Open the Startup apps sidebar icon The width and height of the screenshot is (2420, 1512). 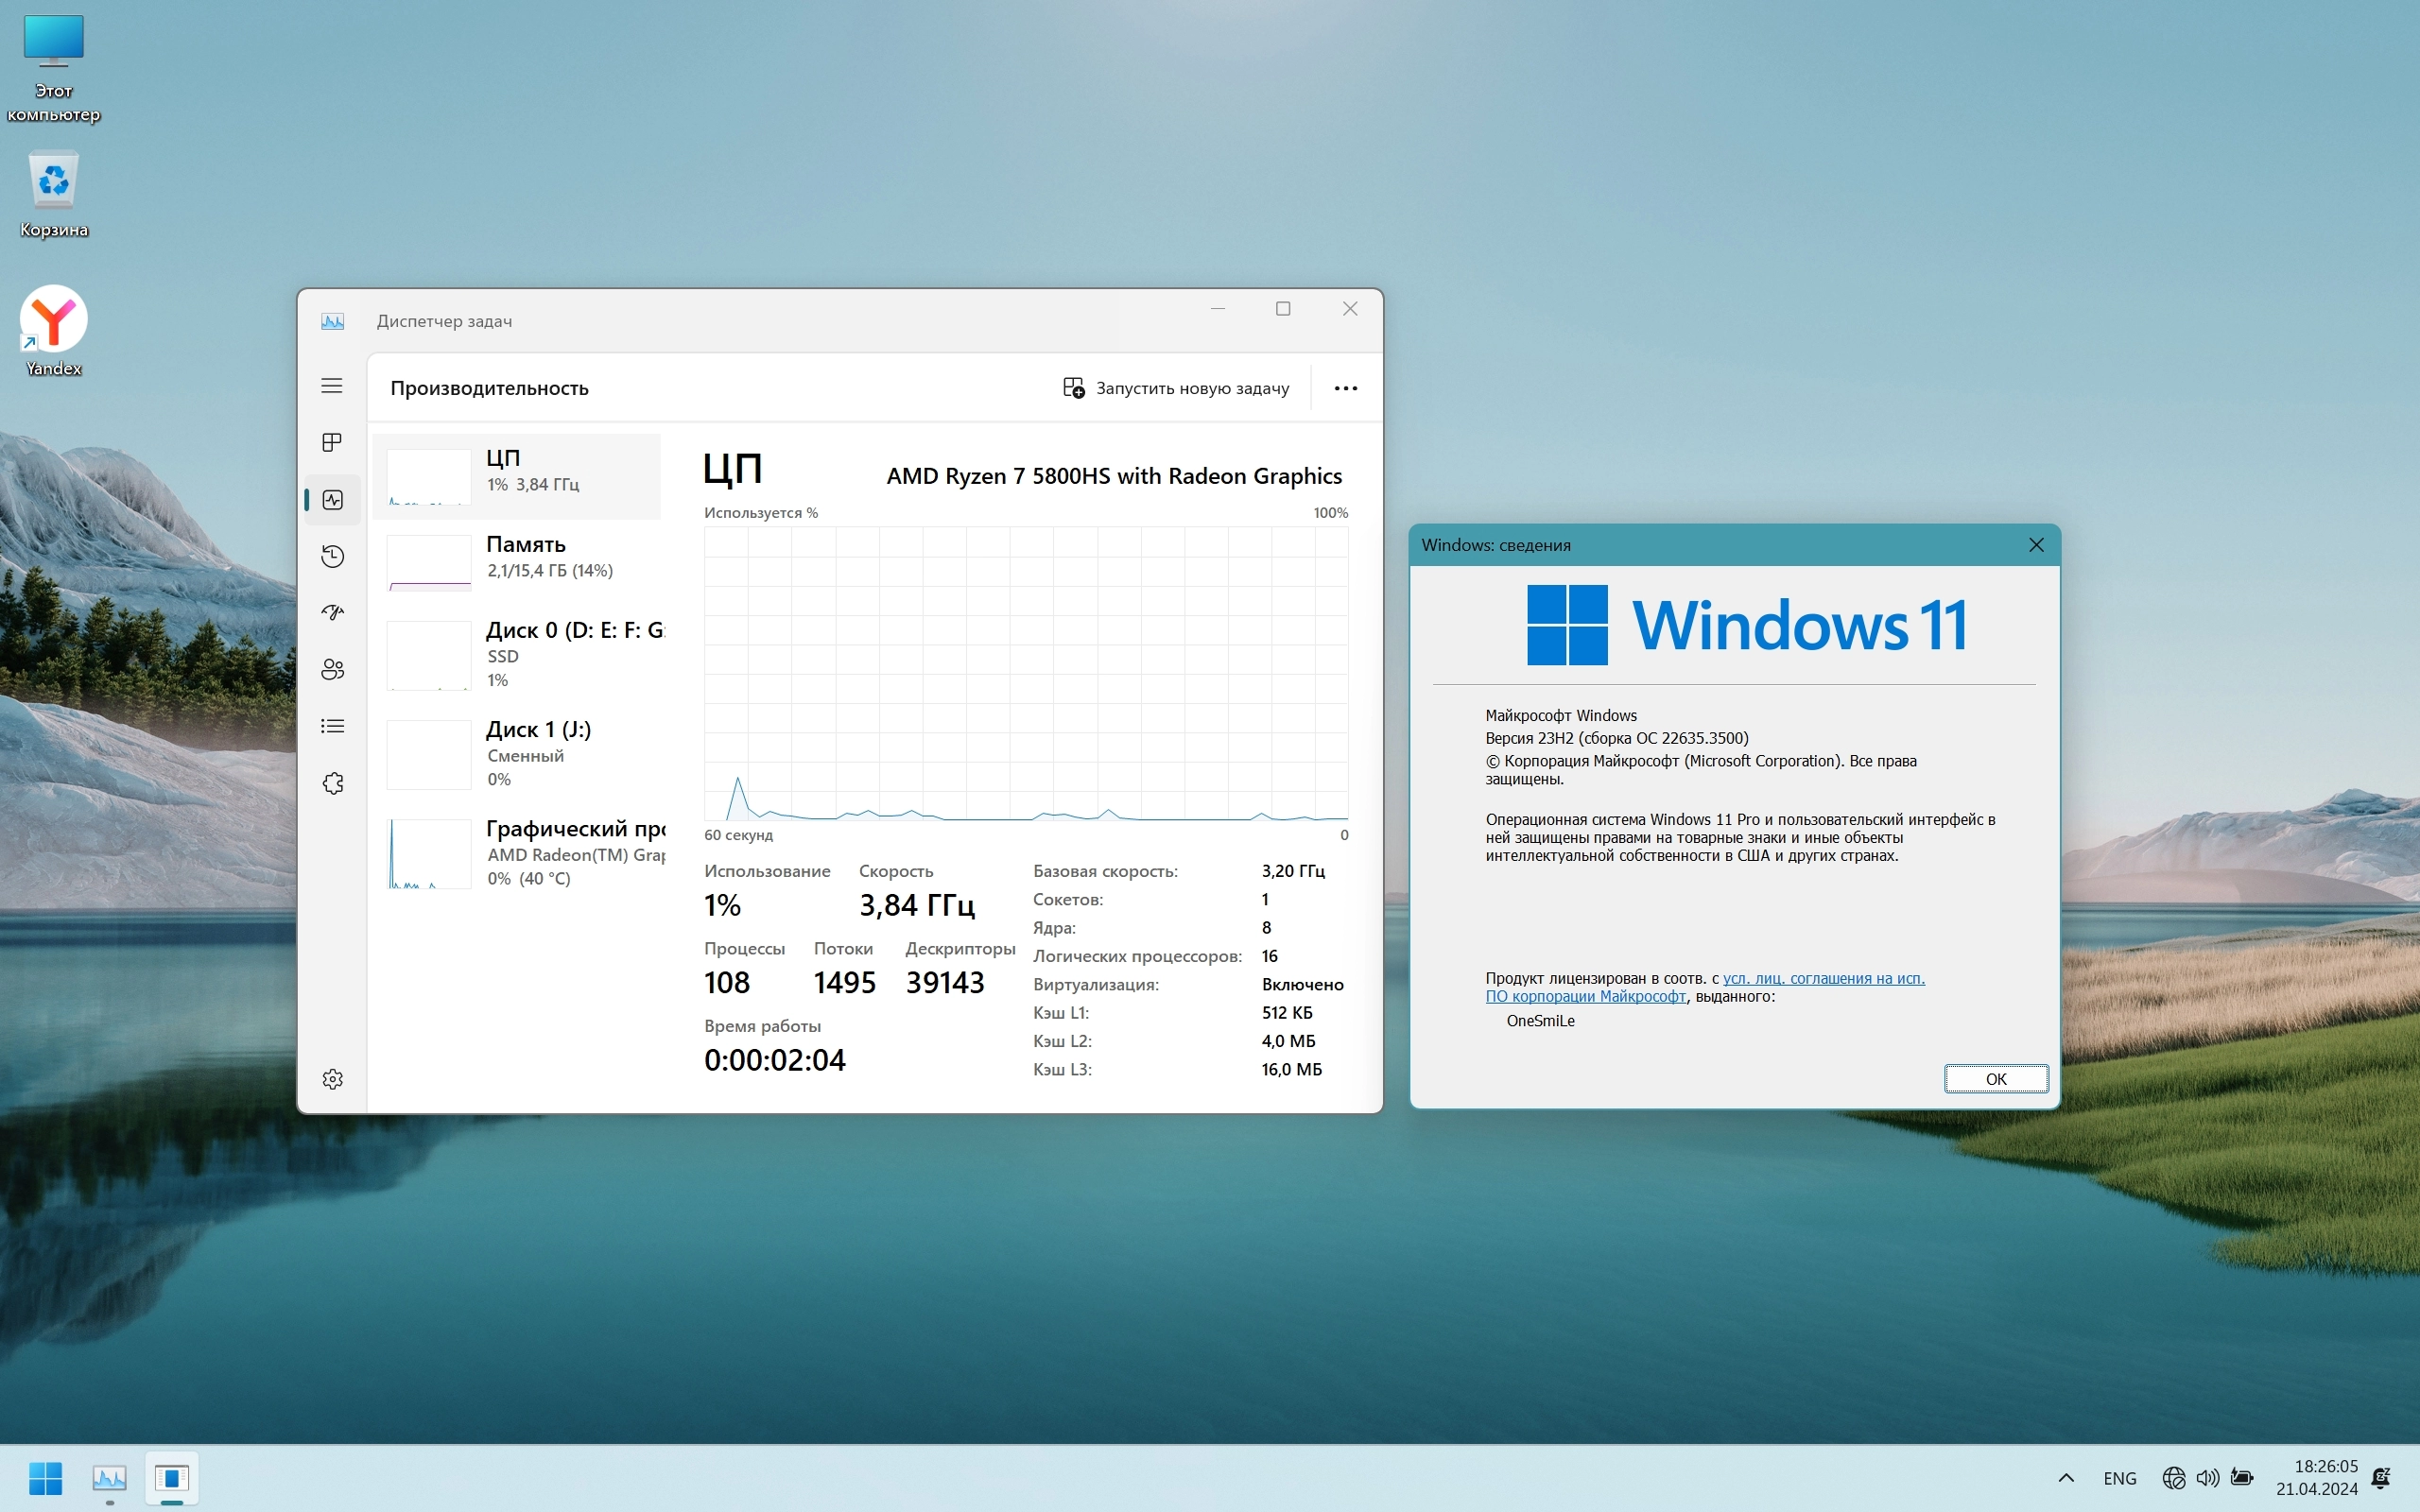click(332, 612)
